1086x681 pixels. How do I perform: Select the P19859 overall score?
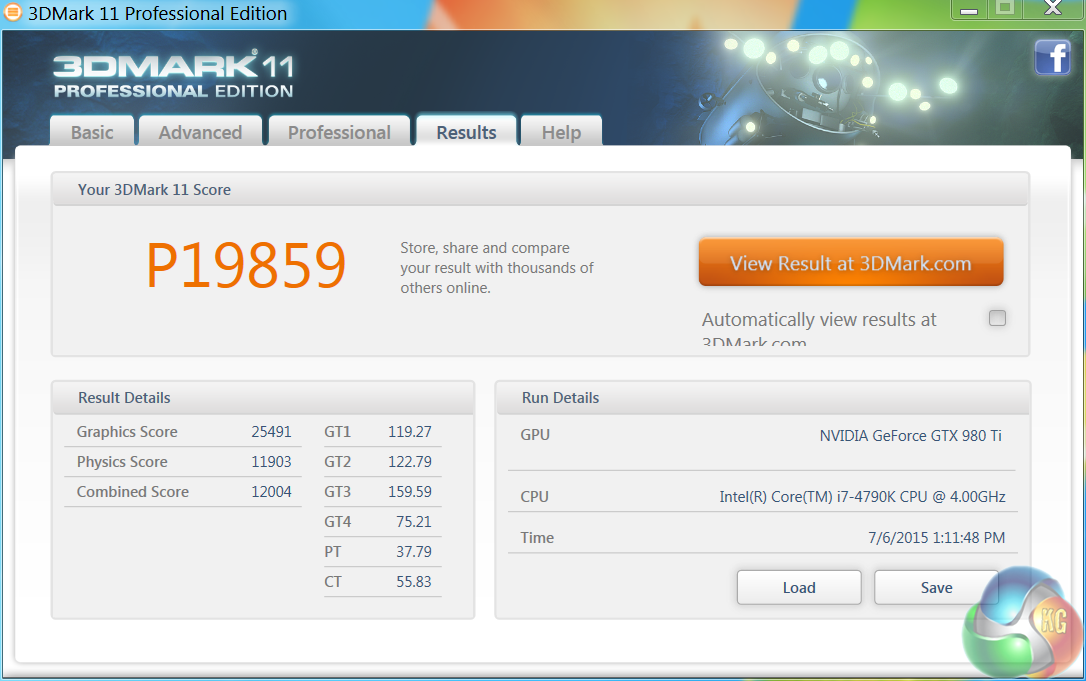point(246,265)
